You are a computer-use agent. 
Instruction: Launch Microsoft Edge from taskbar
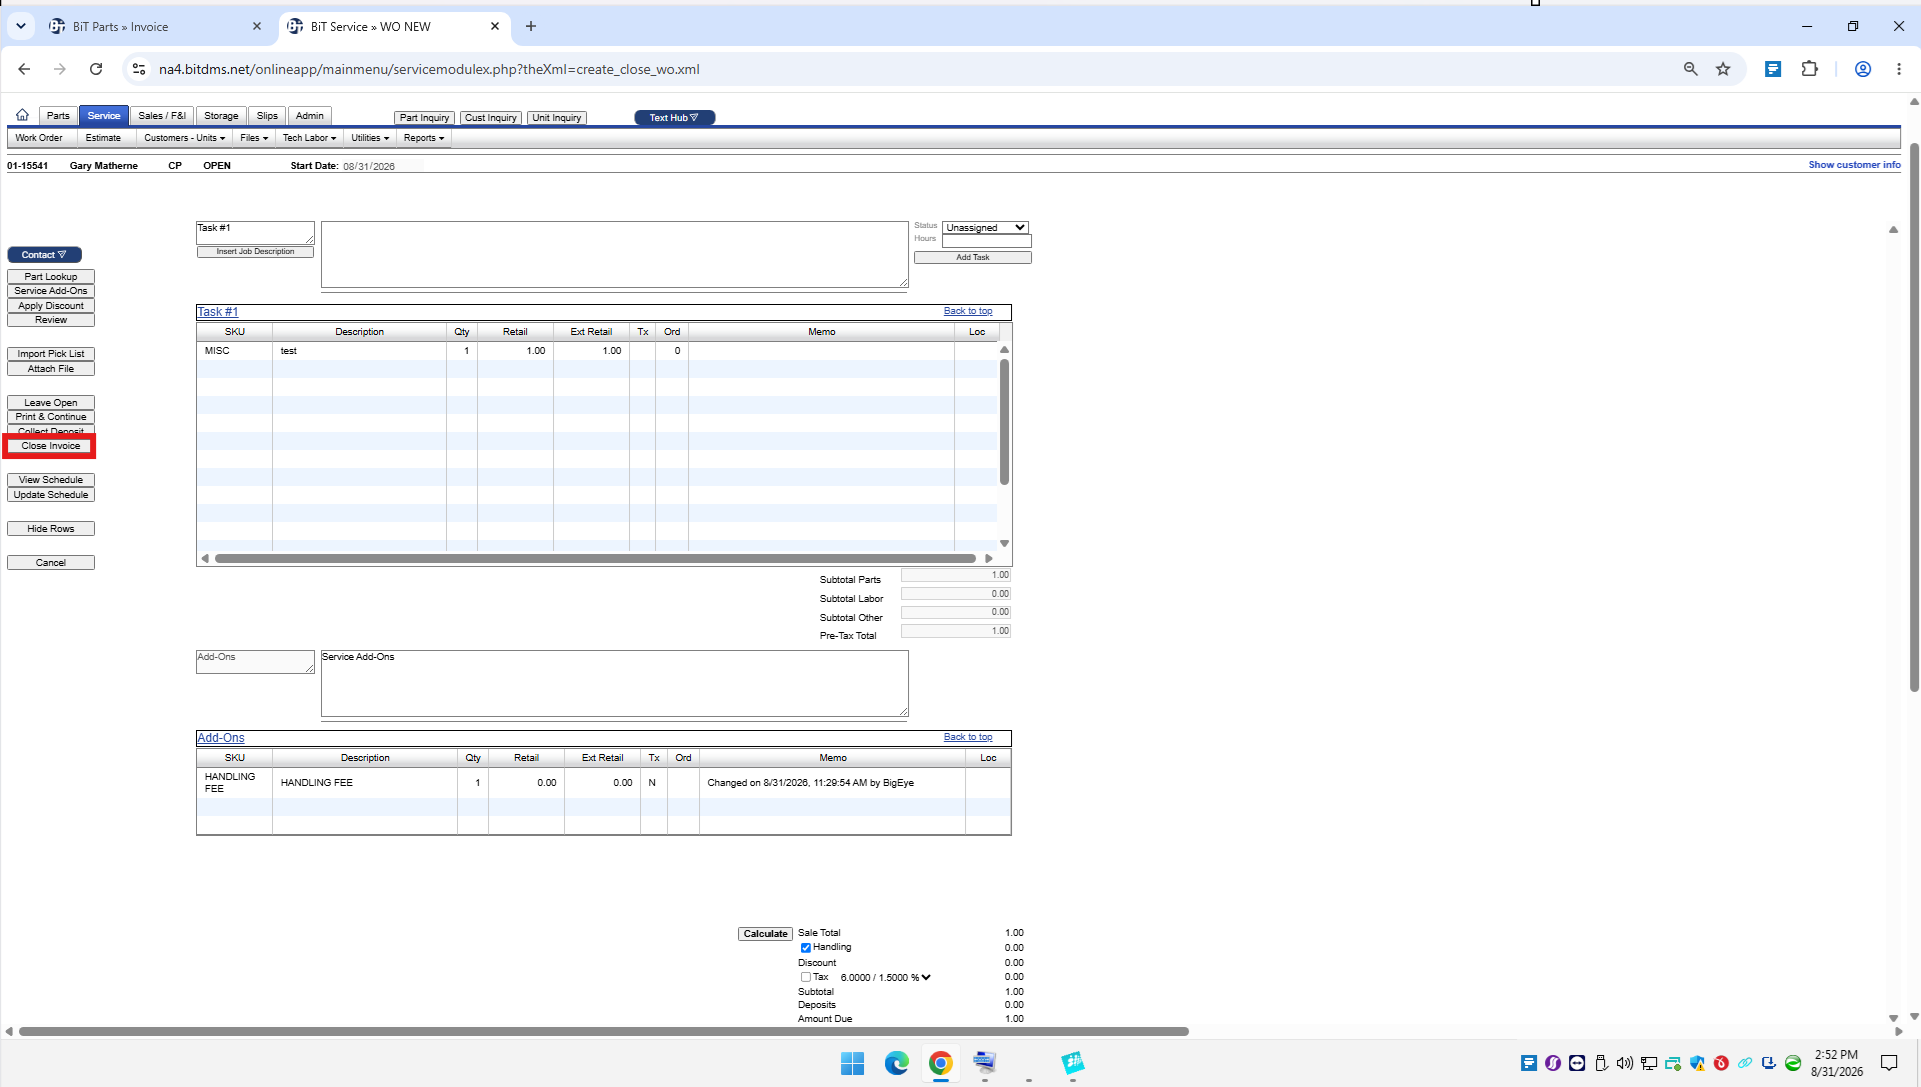[x=896, y=1063]
